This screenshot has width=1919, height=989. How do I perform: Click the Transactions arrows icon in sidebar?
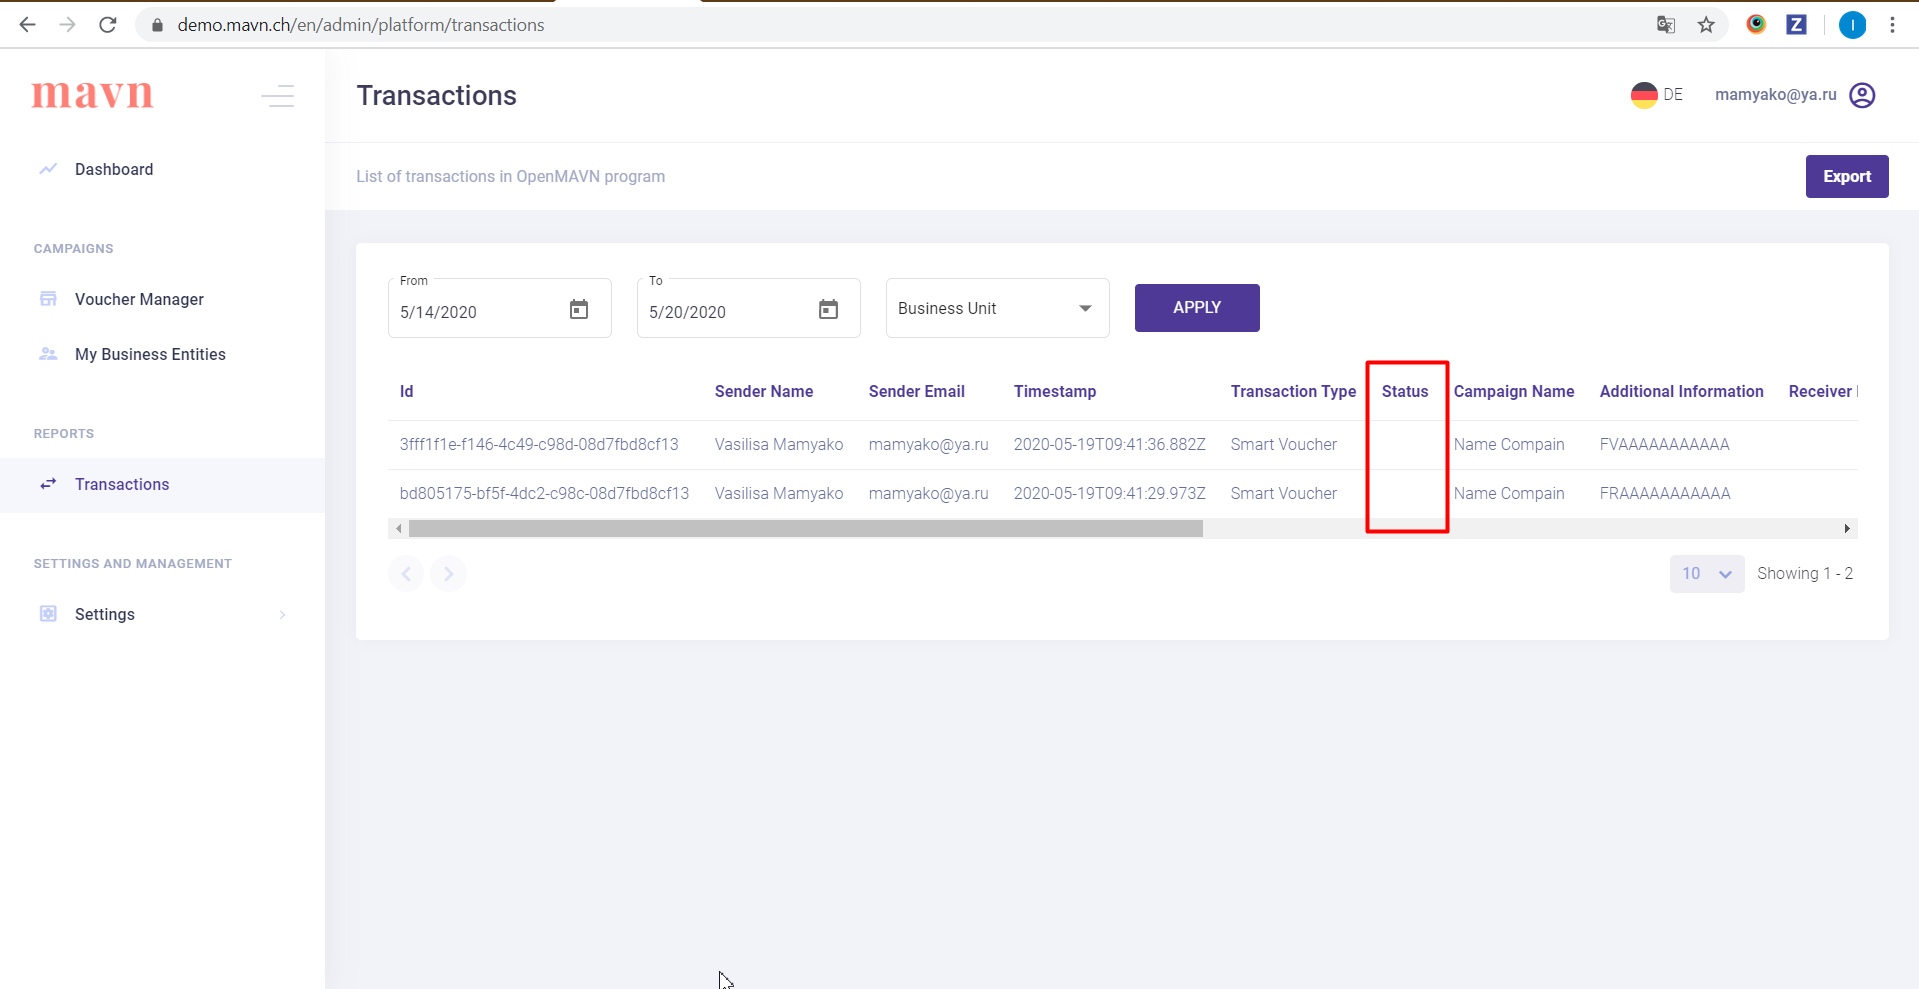48,484
